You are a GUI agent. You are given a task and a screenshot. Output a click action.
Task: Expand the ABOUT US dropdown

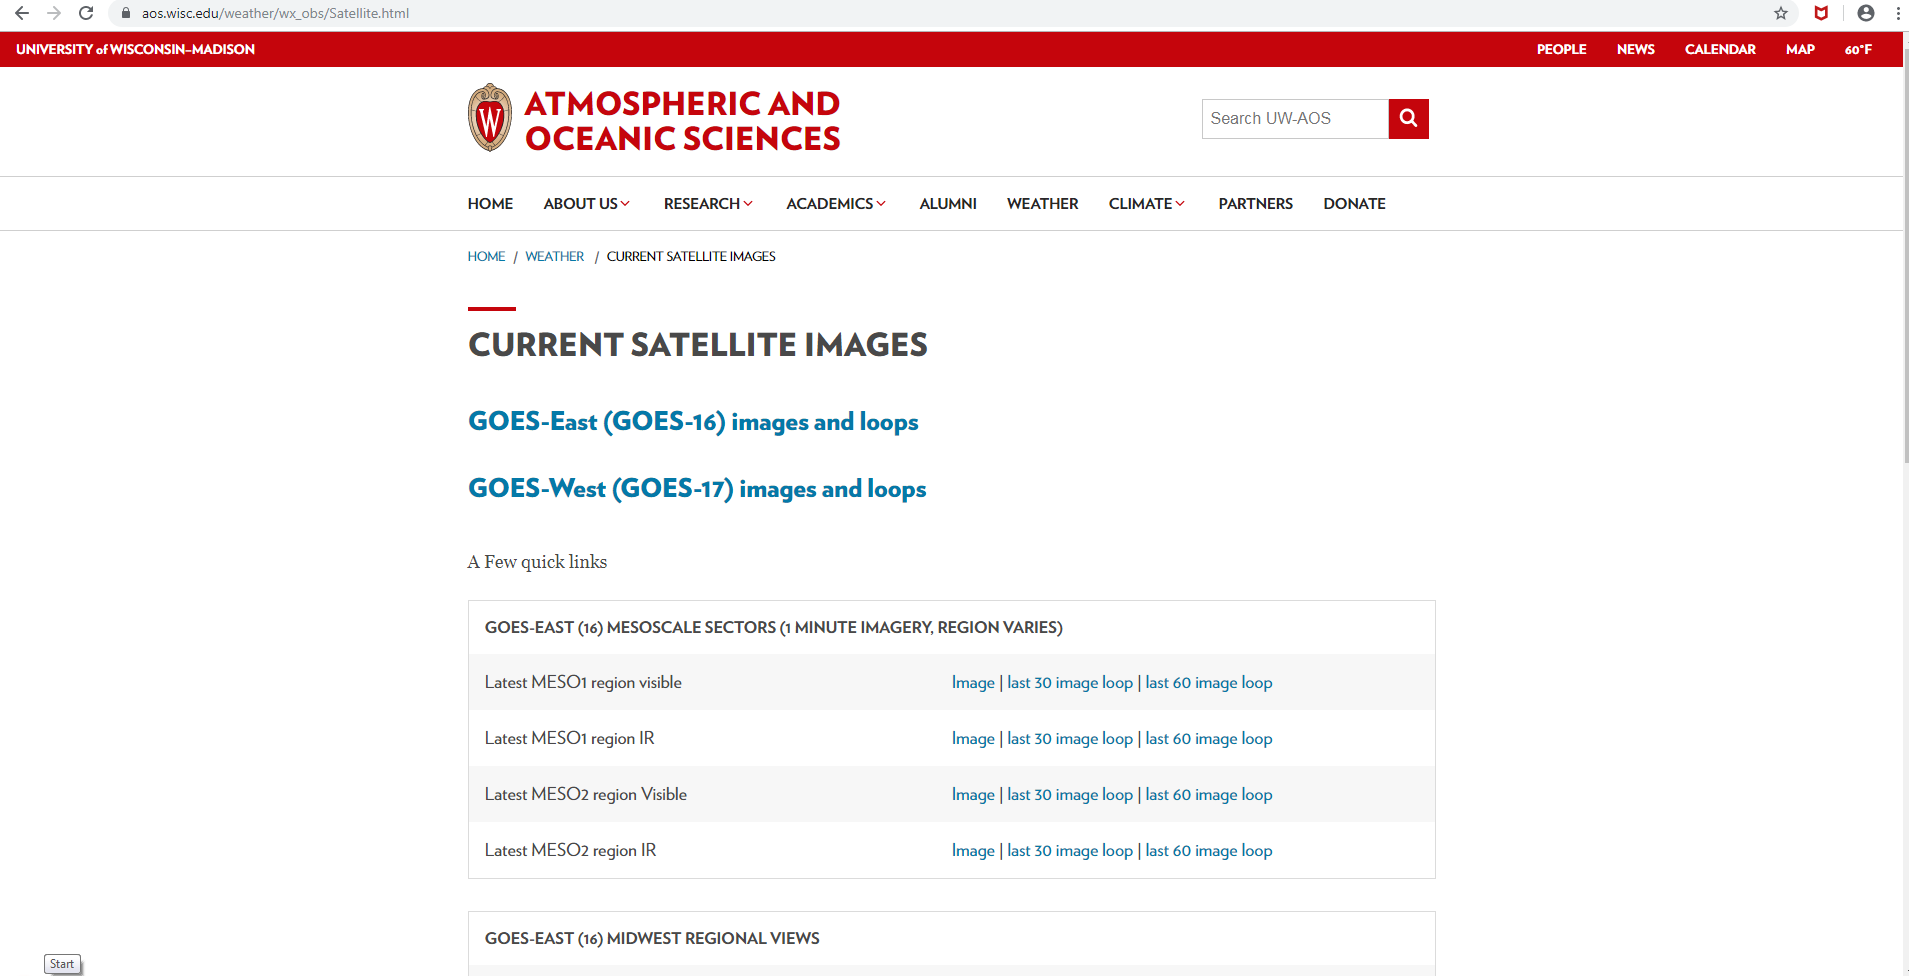coord(586,203)
